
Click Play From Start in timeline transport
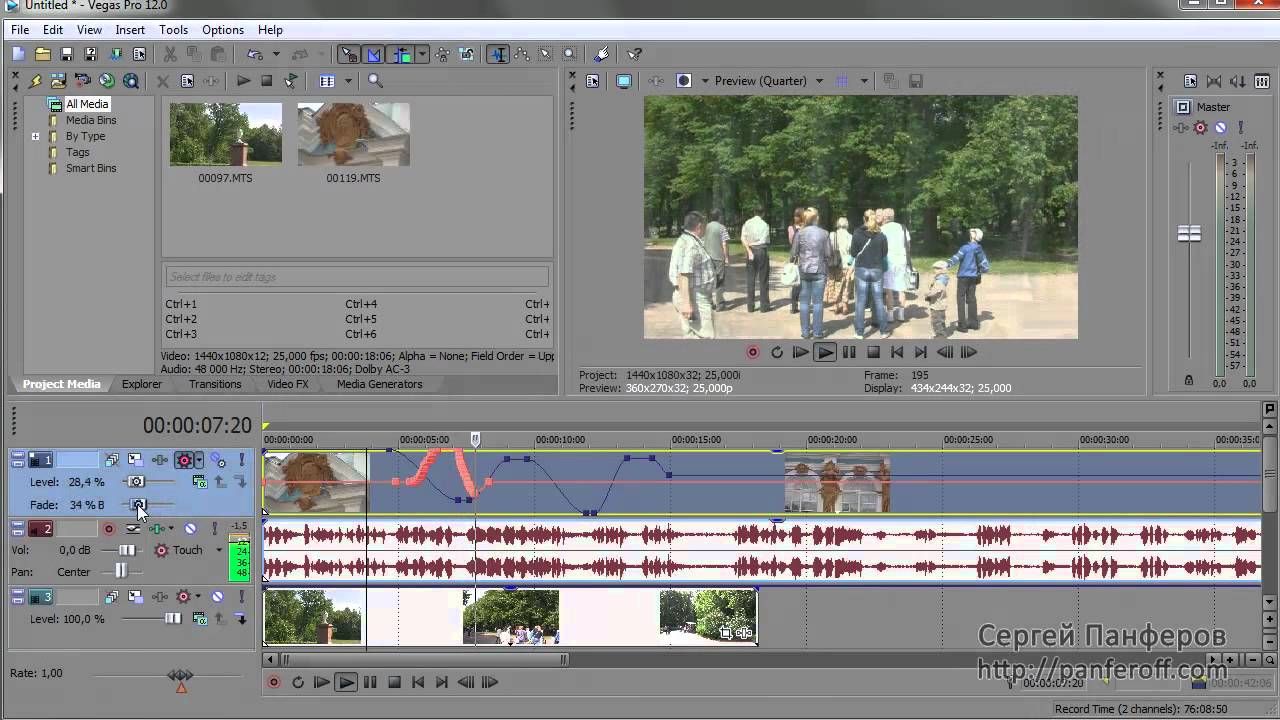coord(322,682)
